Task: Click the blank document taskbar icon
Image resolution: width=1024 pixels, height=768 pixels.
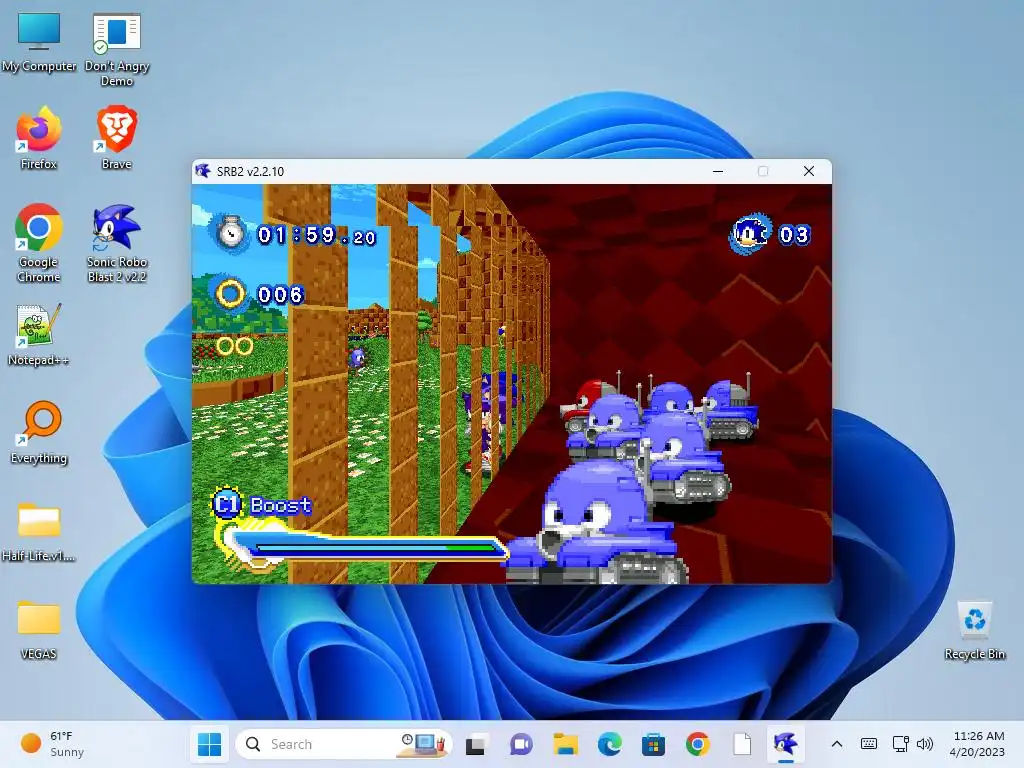Action: coord(742,744)
